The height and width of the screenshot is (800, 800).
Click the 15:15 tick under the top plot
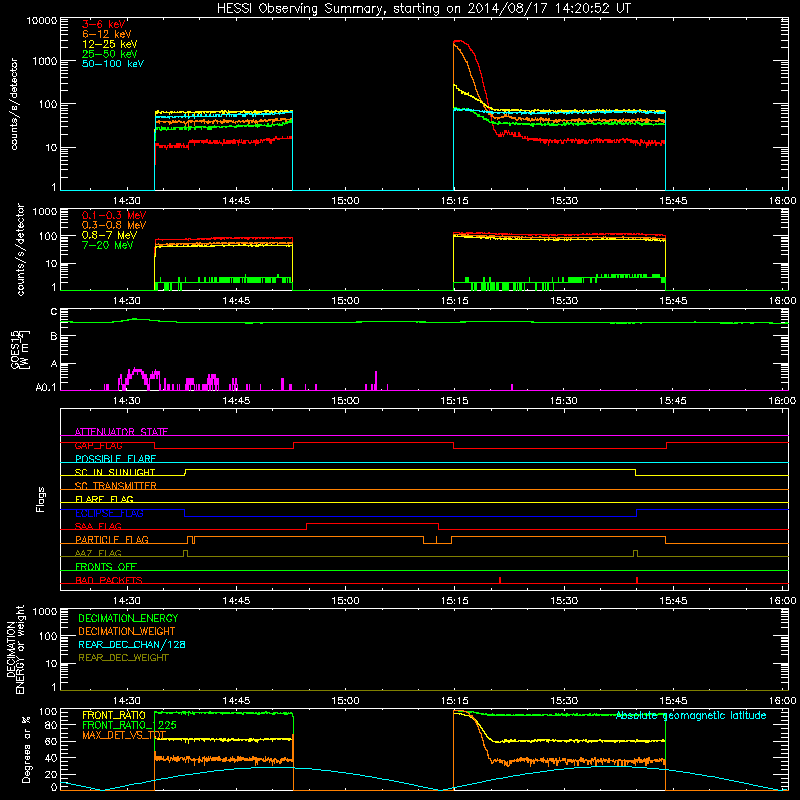click(454, 201)
